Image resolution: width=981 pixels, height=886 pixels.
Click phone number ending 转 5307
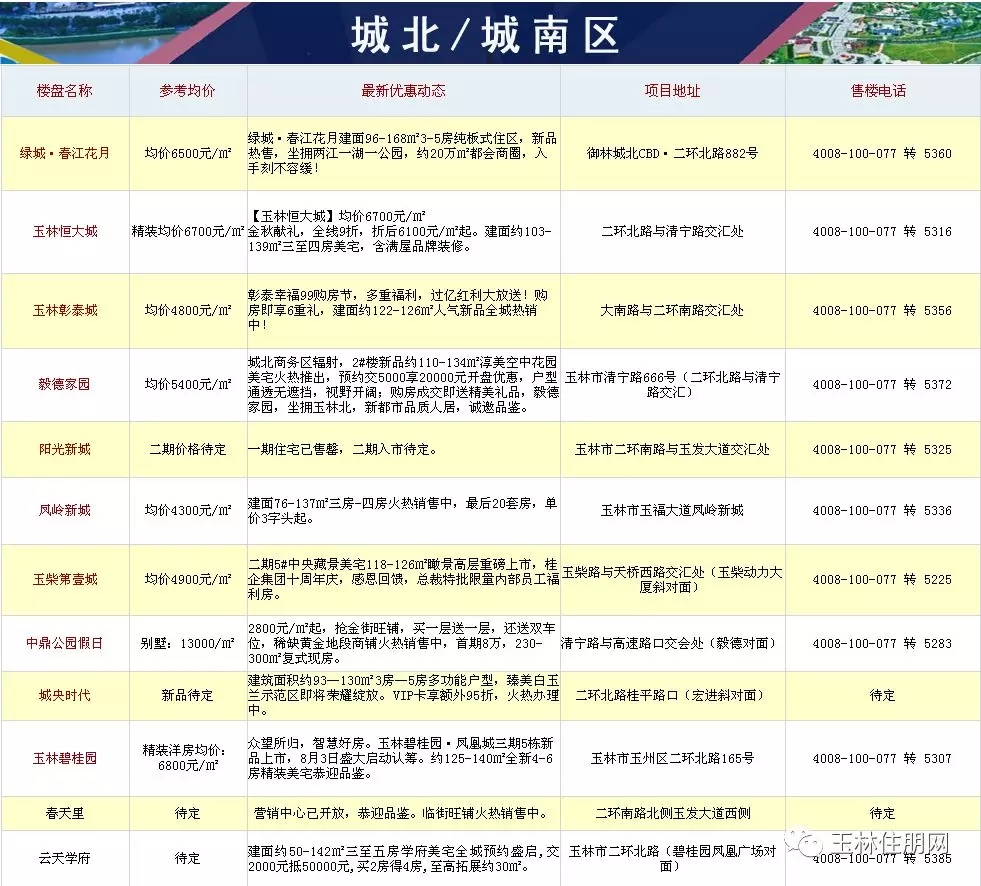pos(882,758)
